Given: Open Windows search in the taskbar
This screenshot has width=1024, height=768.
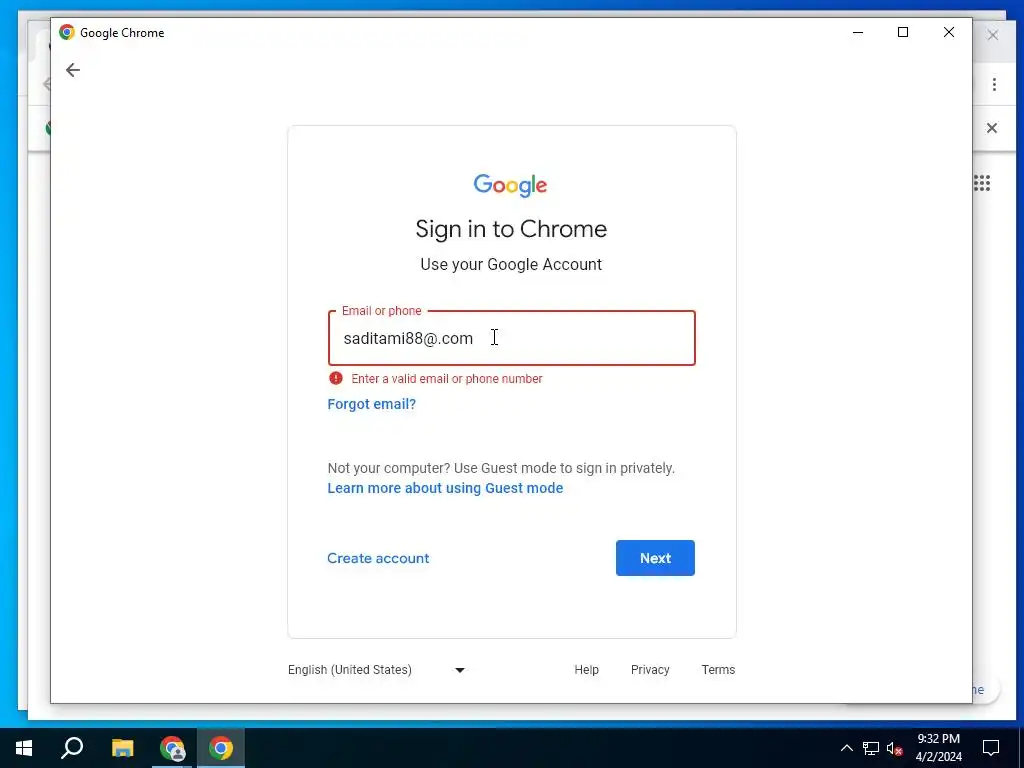Looking at the screenshot, I should (72, 748).
